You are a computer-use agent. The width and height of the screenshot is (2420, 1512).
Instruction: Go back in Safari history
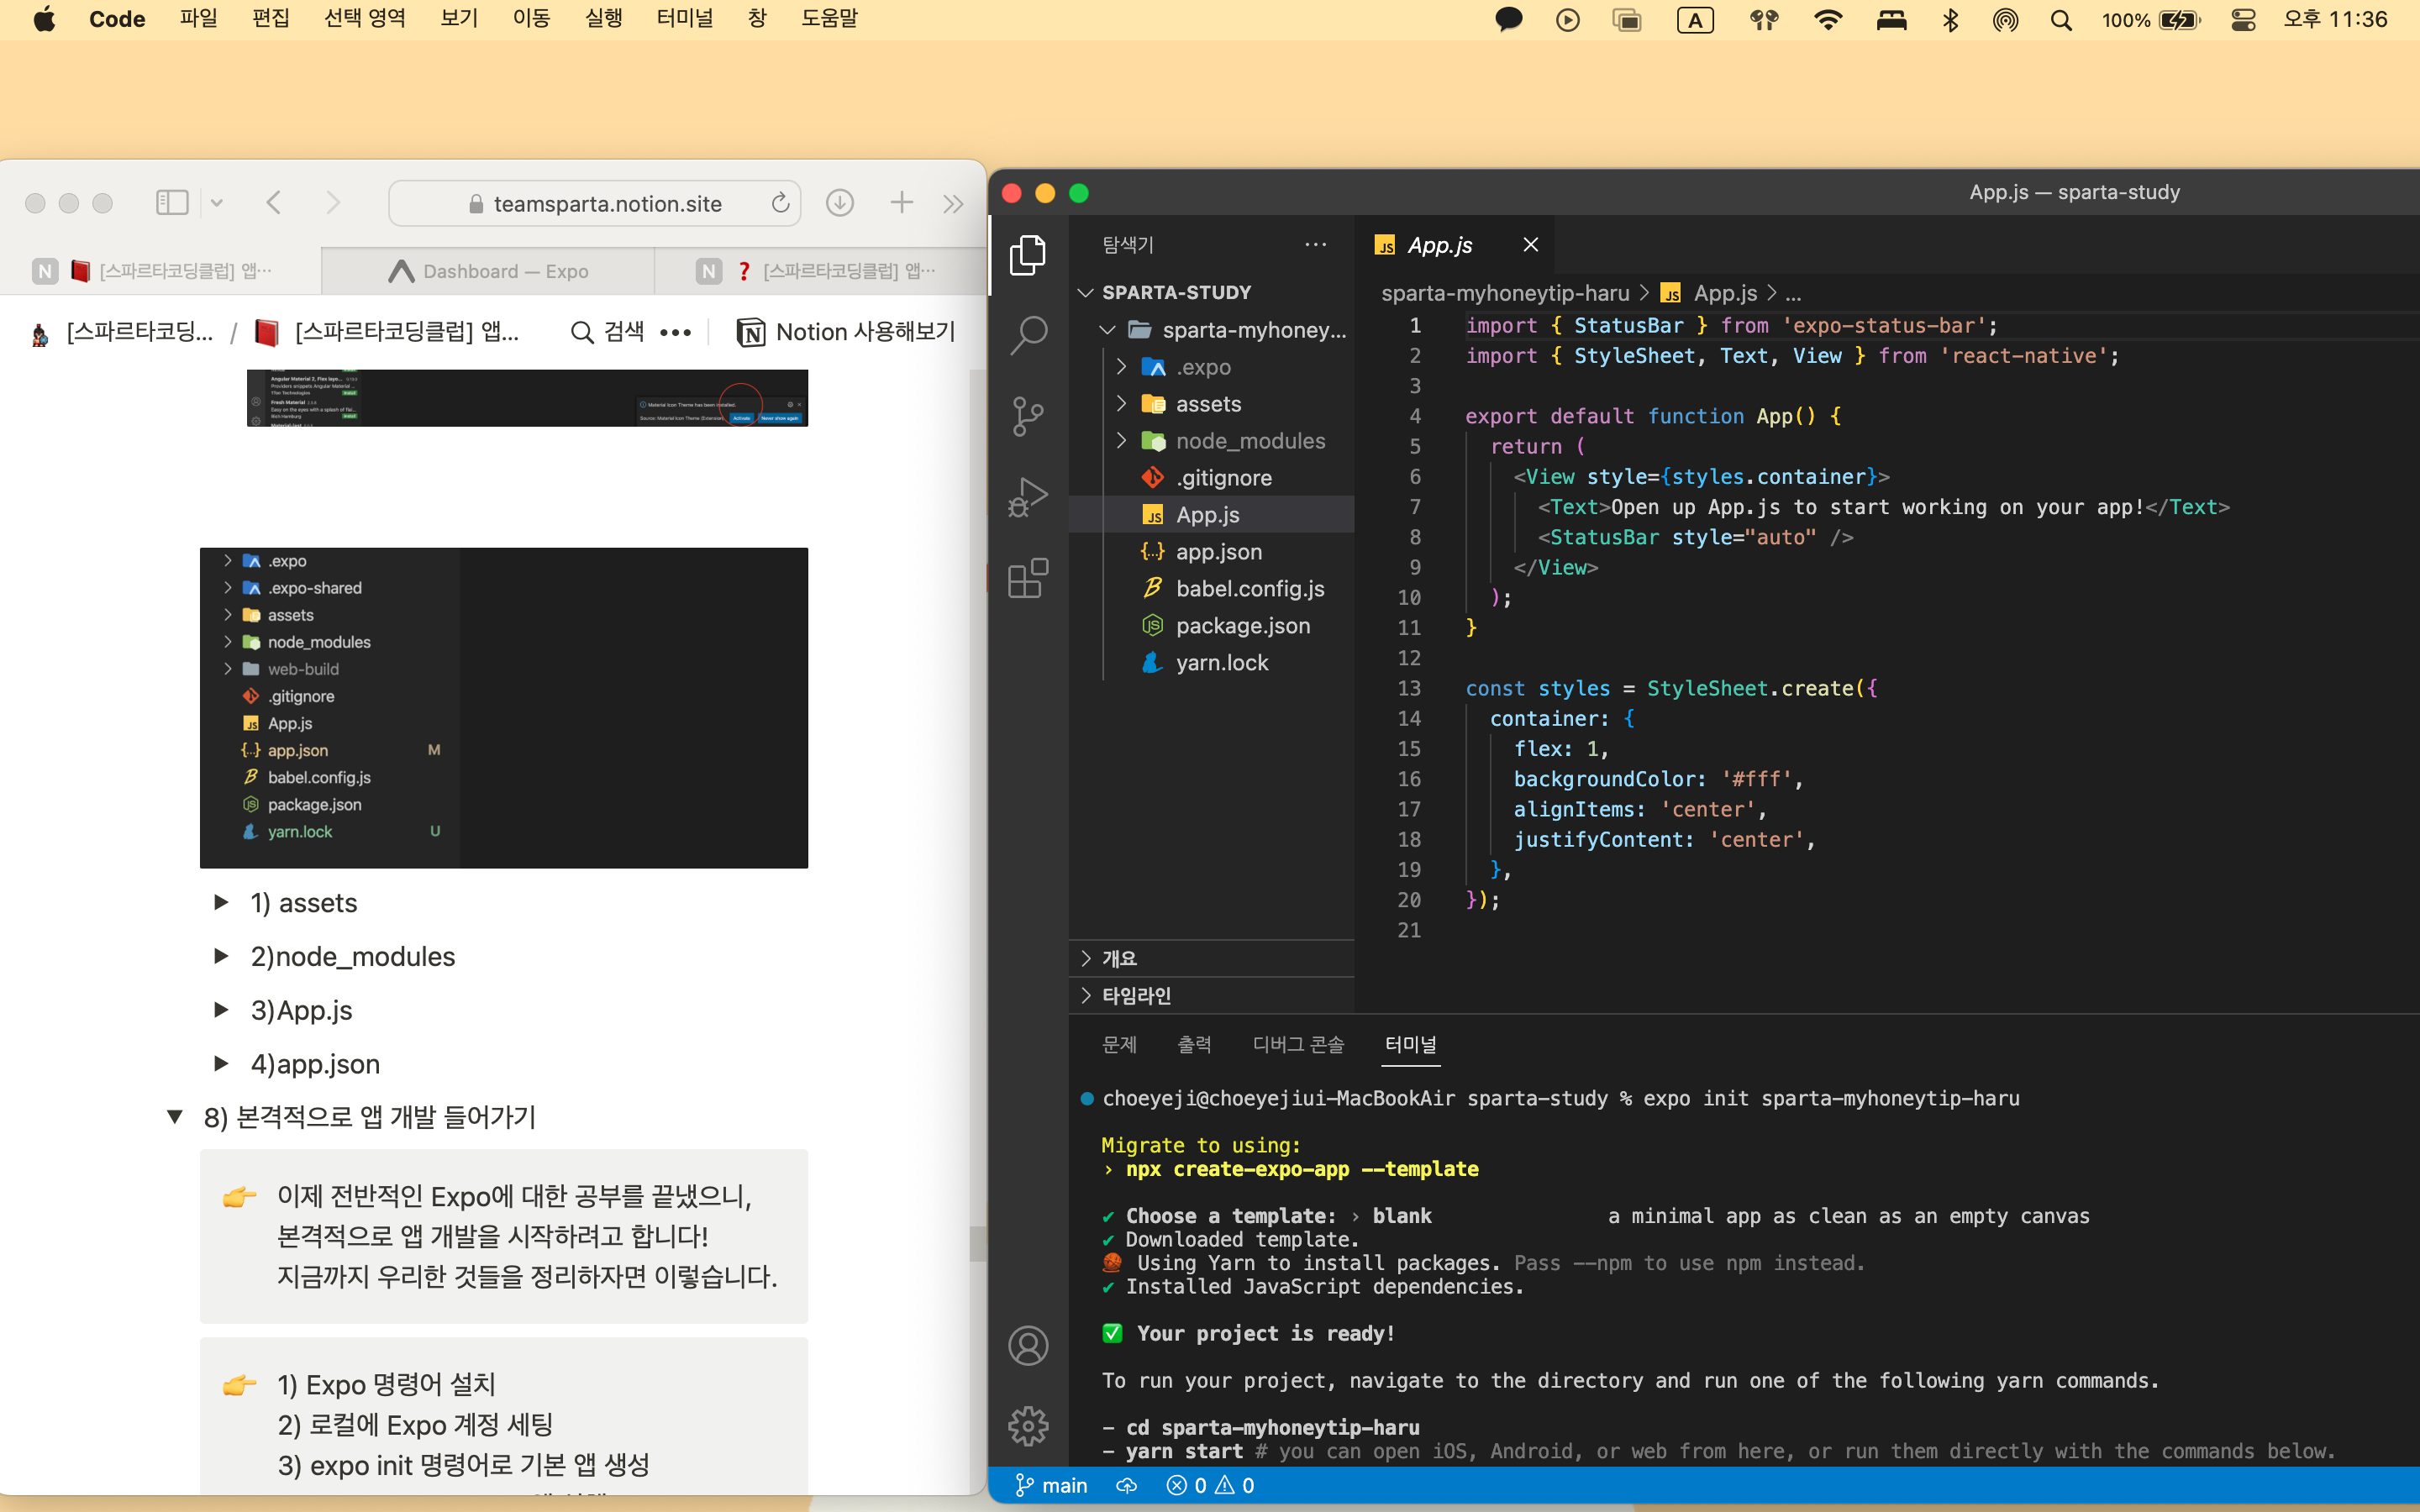(x=274, y=203)
